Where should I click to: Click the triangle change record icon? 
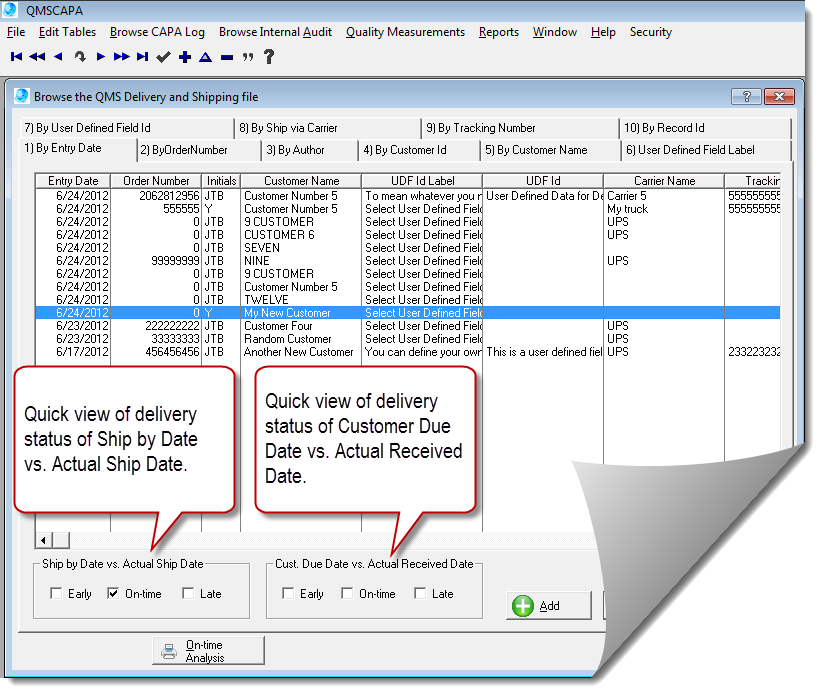[x=205, y=57]
